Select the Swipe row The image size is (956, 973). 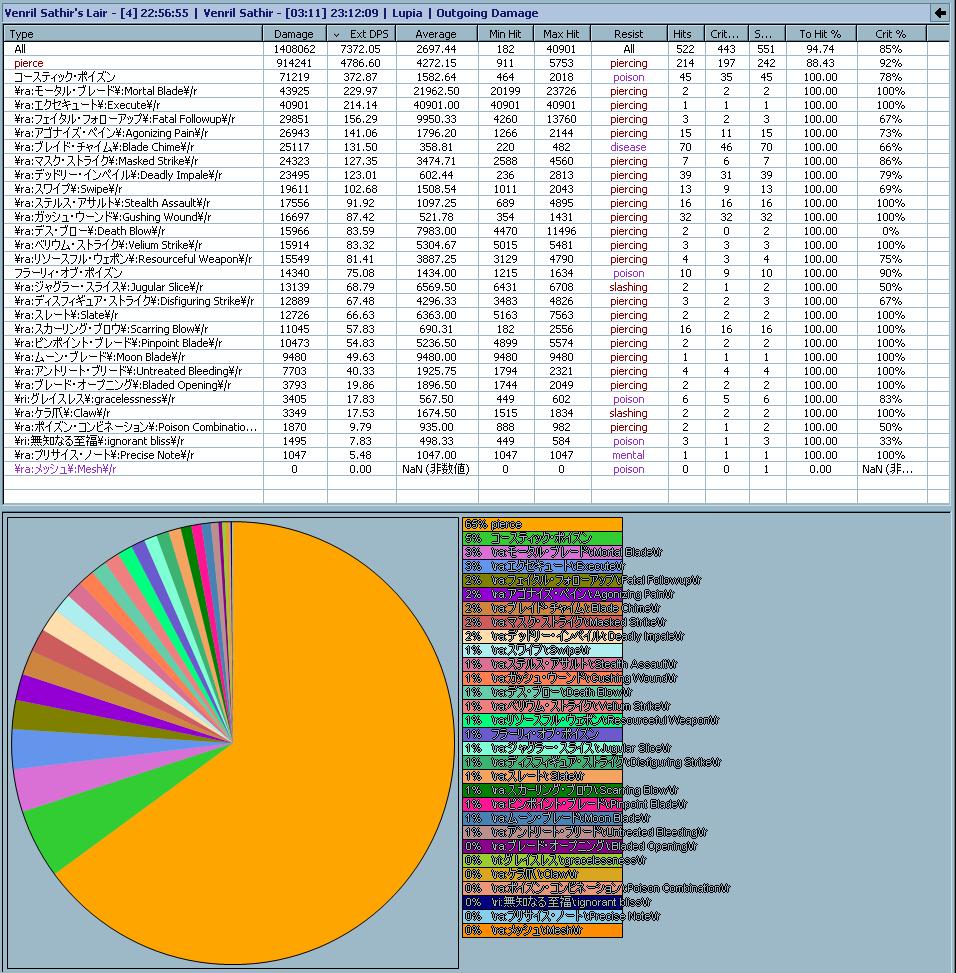point(476,189)
